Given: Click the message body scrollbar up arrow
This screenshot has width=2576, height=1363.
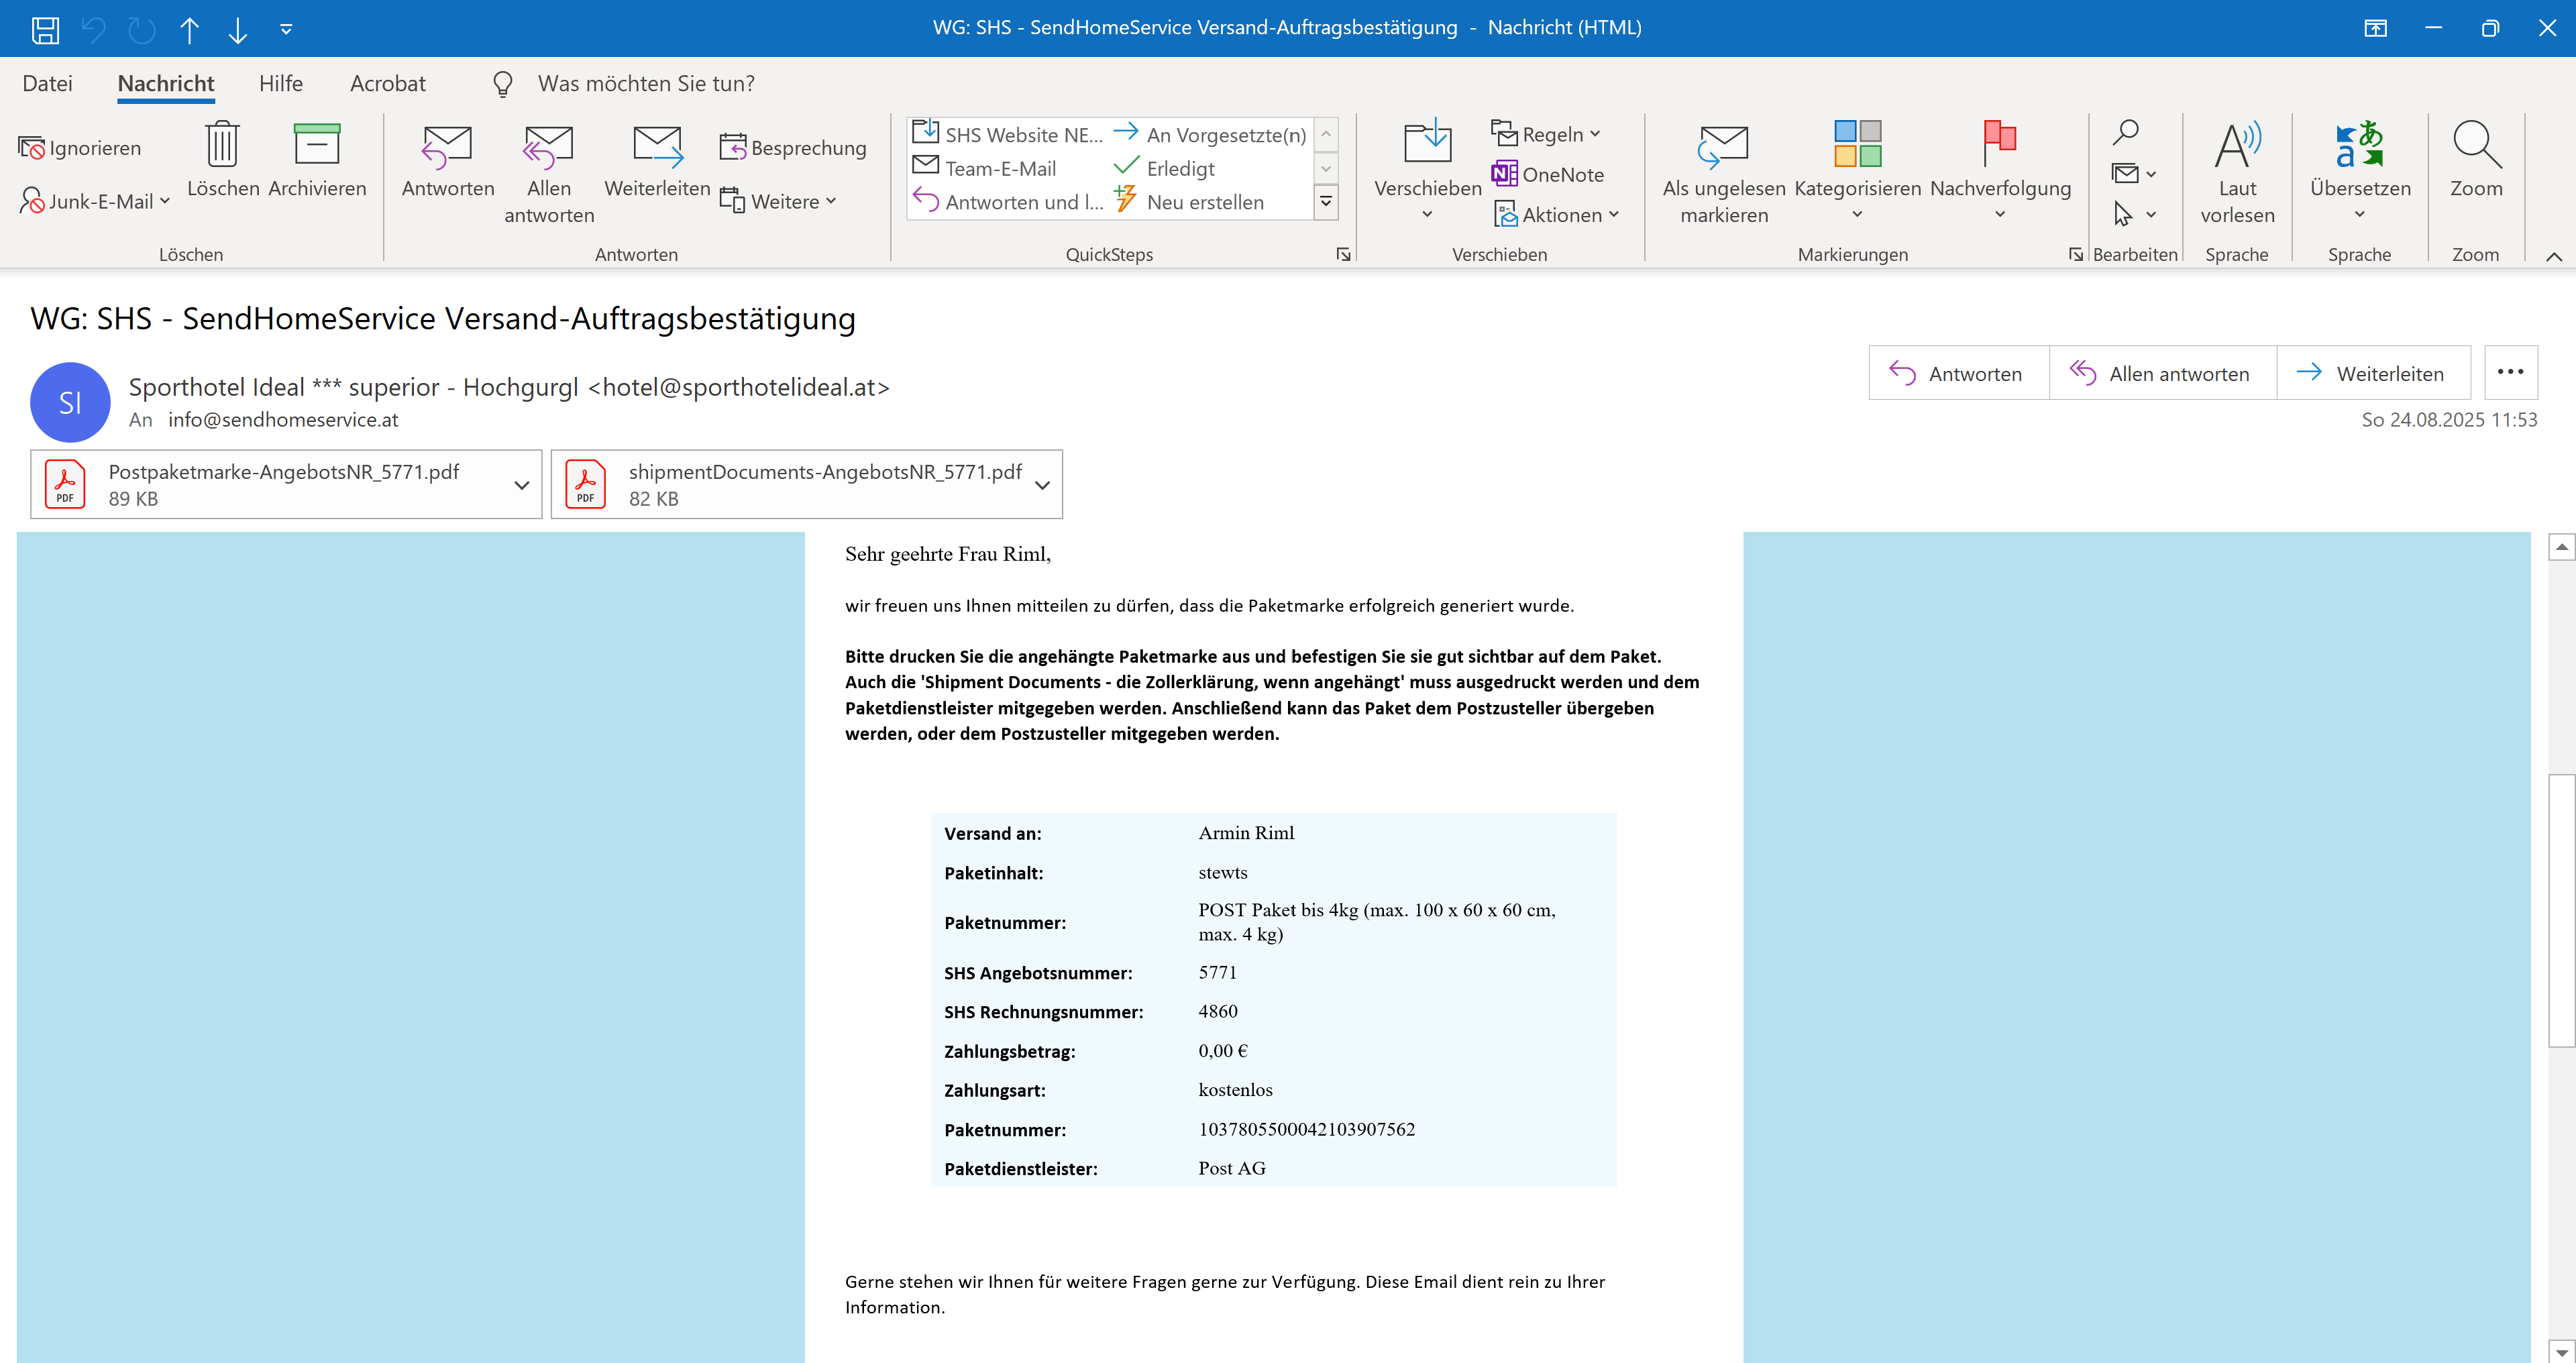Looking at the screenshot, I should pos(2561,546).
